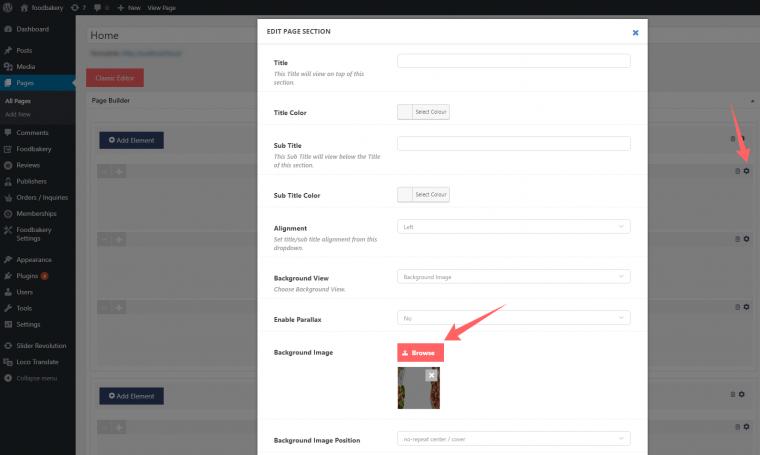Close the Edit Page Section dialog

[x=635, y=32]
